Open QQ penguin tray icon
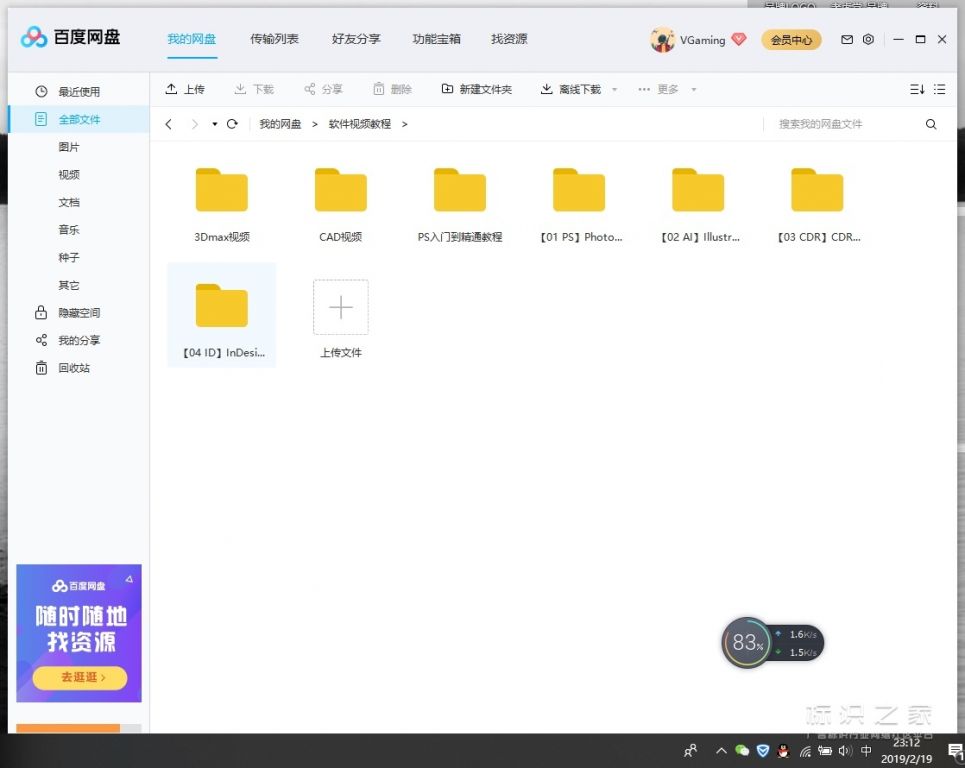The width and height of the screenshot is (965, 768). coord(783,750)
